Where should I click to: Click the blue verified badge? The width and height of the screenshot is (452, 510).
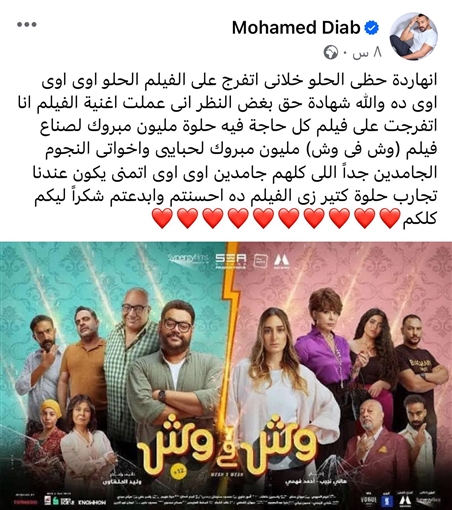(x=371, y=28)
